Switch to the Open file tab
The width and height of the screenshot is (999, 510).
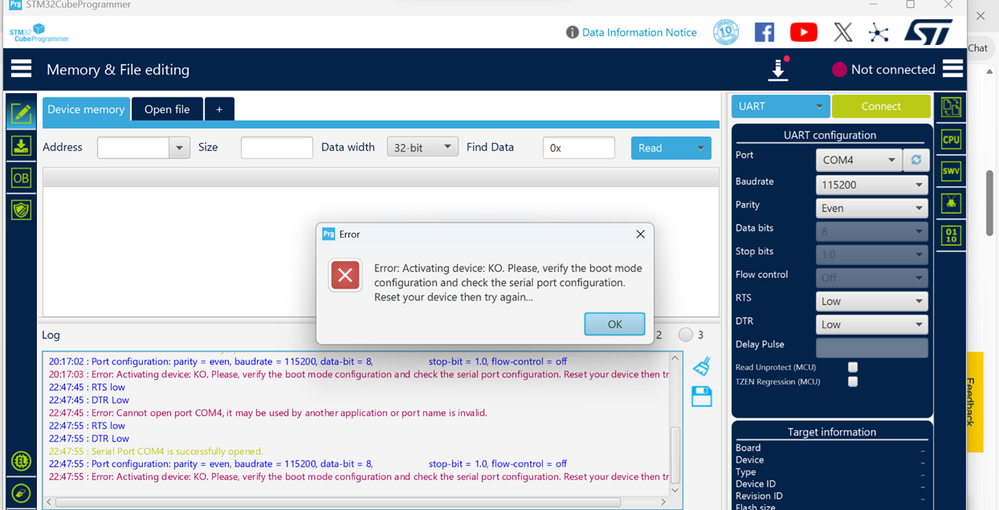pyautogui.click(x=167, y=109)
